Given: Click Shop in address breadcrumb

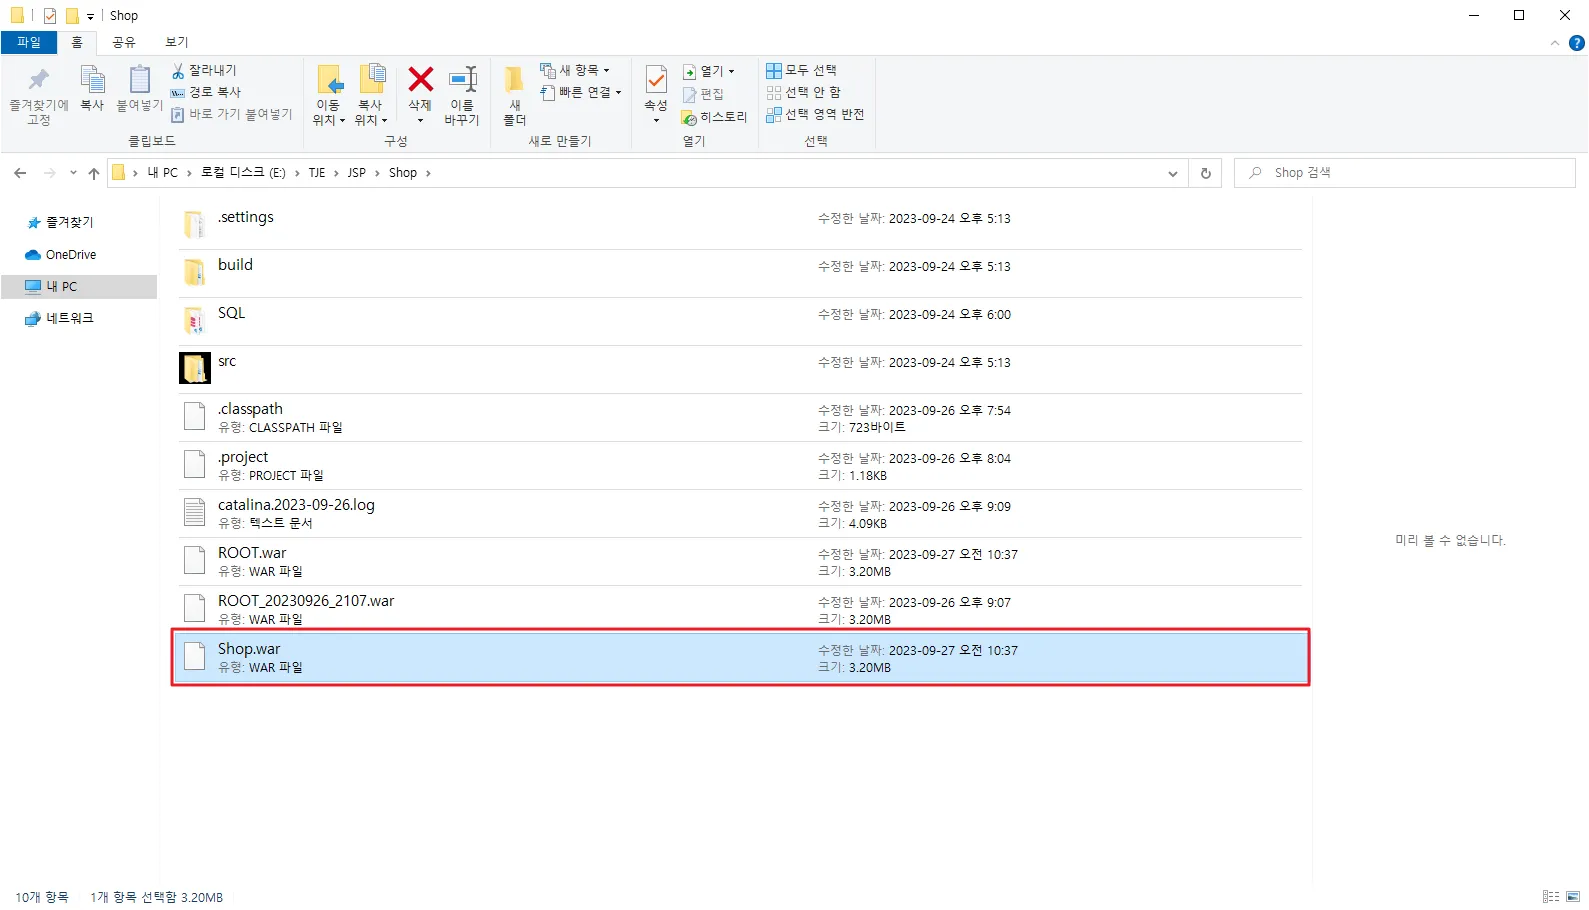Looking at the screenshot, I should pyautogui.click(x=403, y=173).
